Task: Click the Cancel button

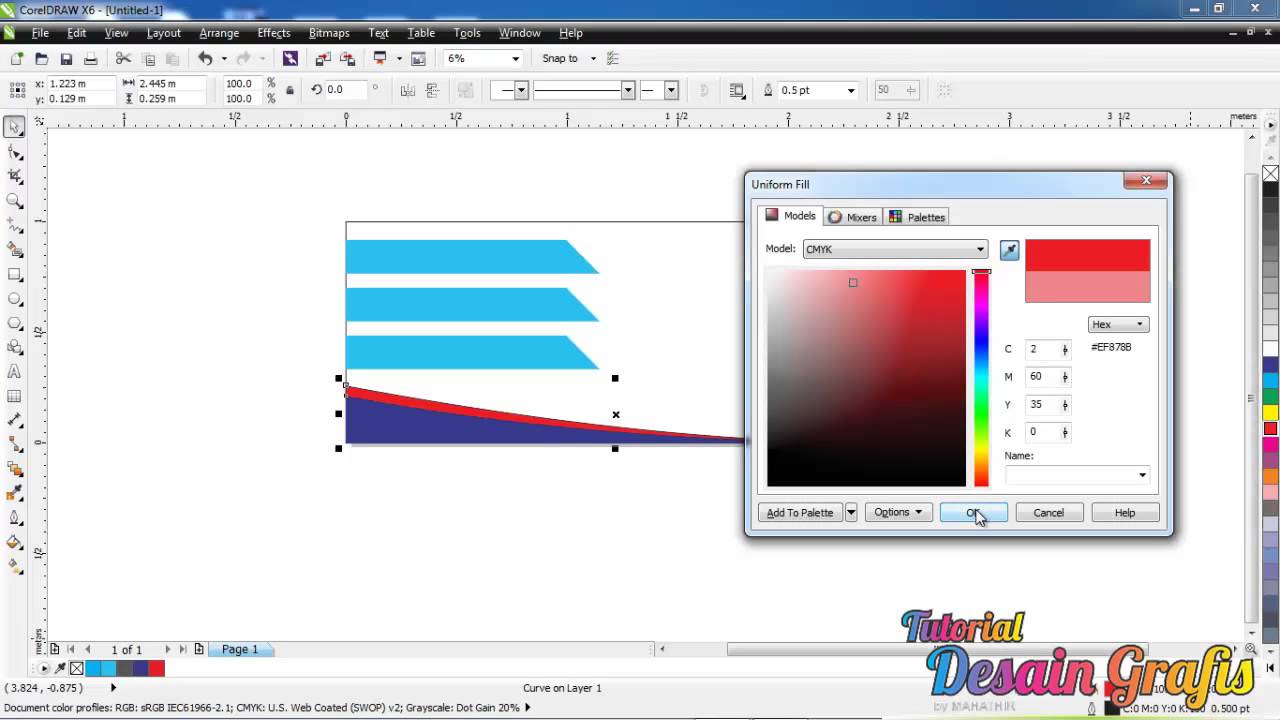Action: coord(1049,512)
